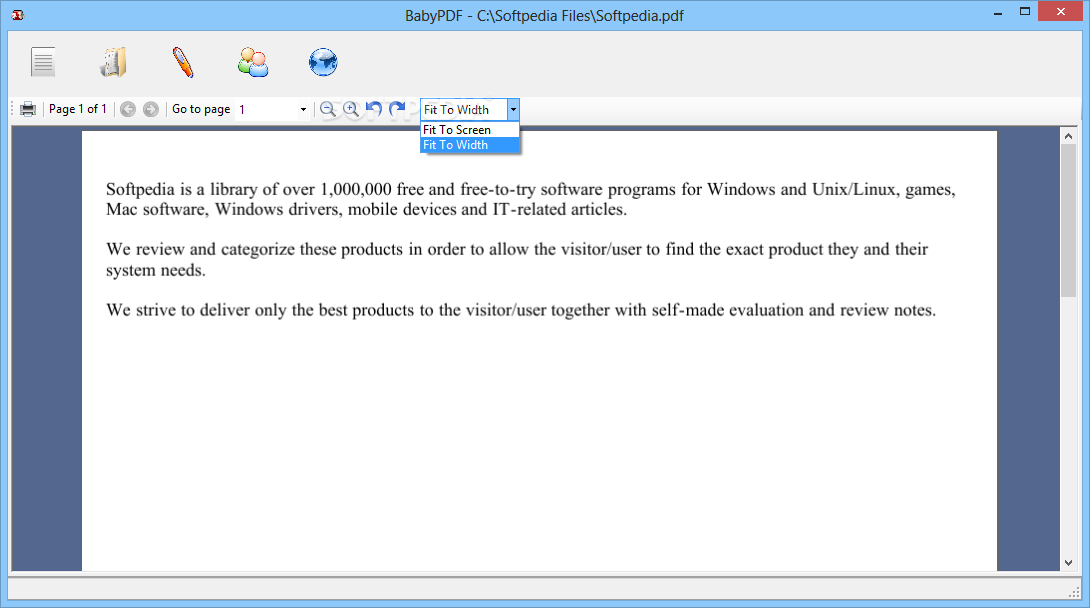1090x608 pixels.
Task: Rotate page counterclockwise with left curved arrow
Action: pos(374,108)
